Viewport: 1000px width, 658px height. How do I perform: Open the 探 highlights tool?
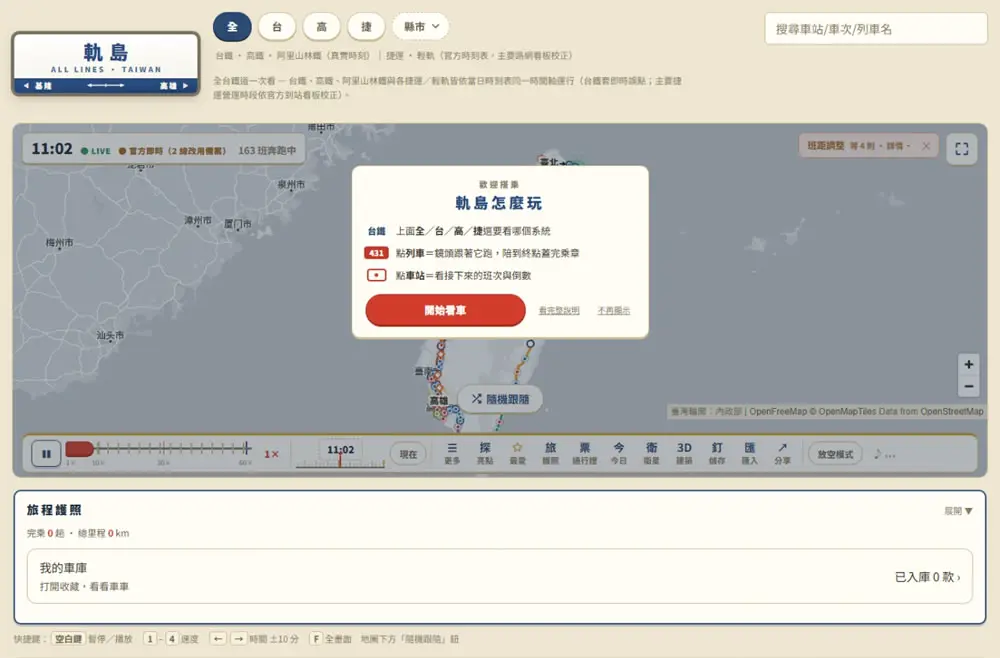point(485,453)
